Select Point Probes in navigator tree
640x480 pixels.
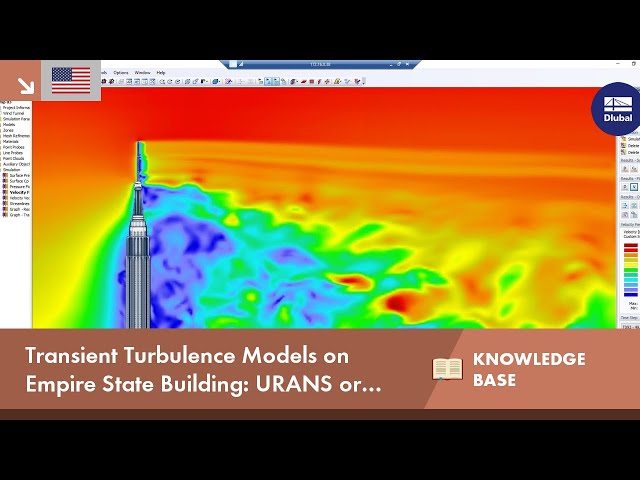tap(13, 147)
